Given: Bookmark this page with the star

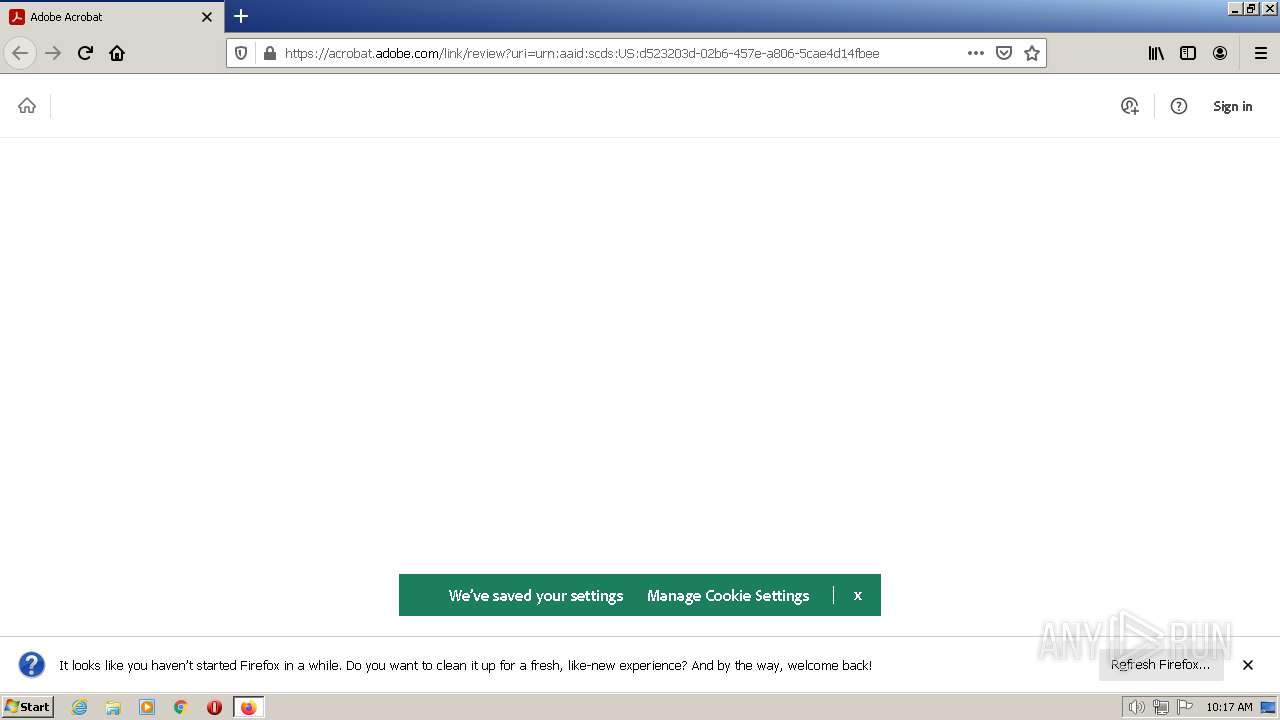Looking at the screenshot, I should click(1032, 53).
